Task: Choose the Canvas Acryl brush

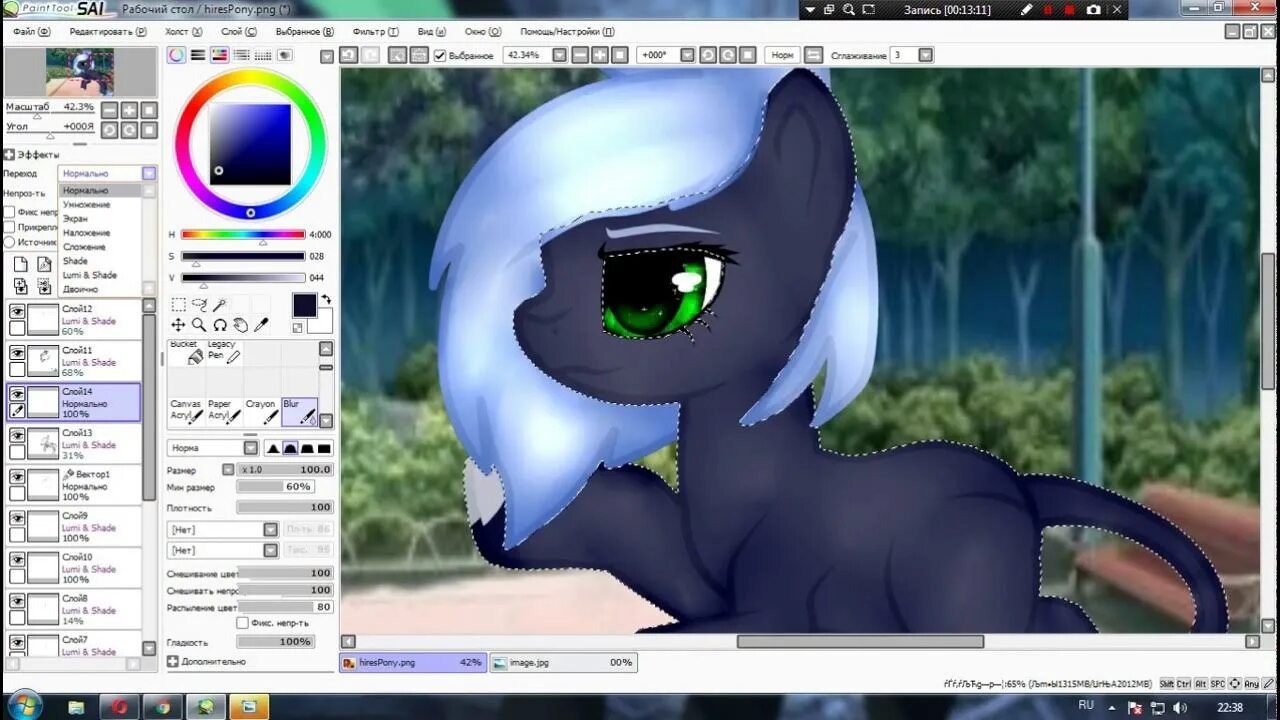Action: [x=186, y=411]
